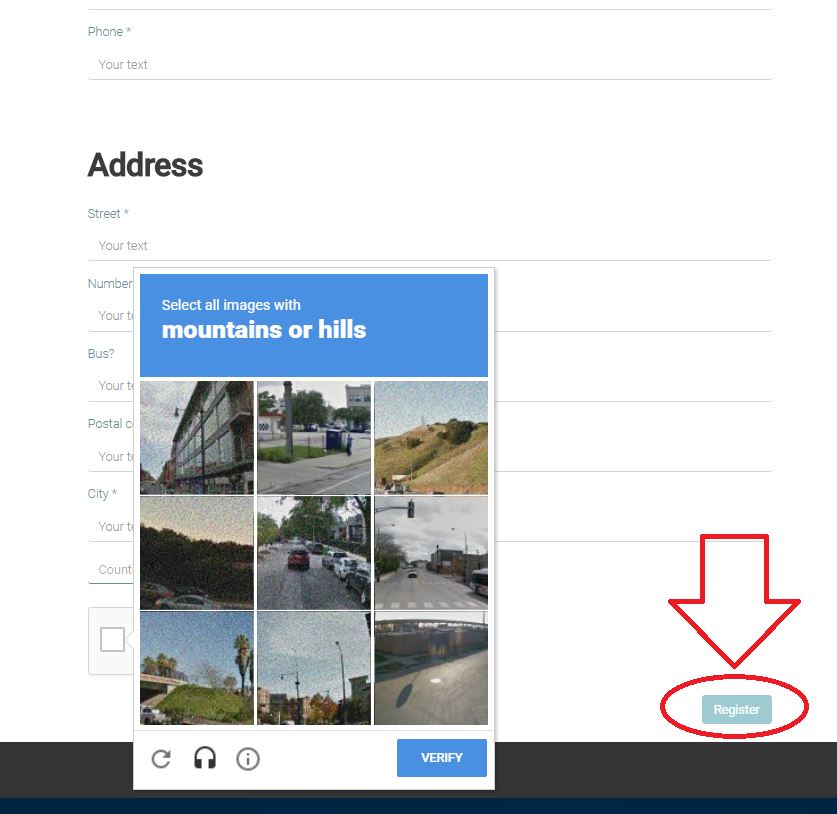Focus the Postal code field
The width and height of the screenshot is (837, 814).
(630, 456)
